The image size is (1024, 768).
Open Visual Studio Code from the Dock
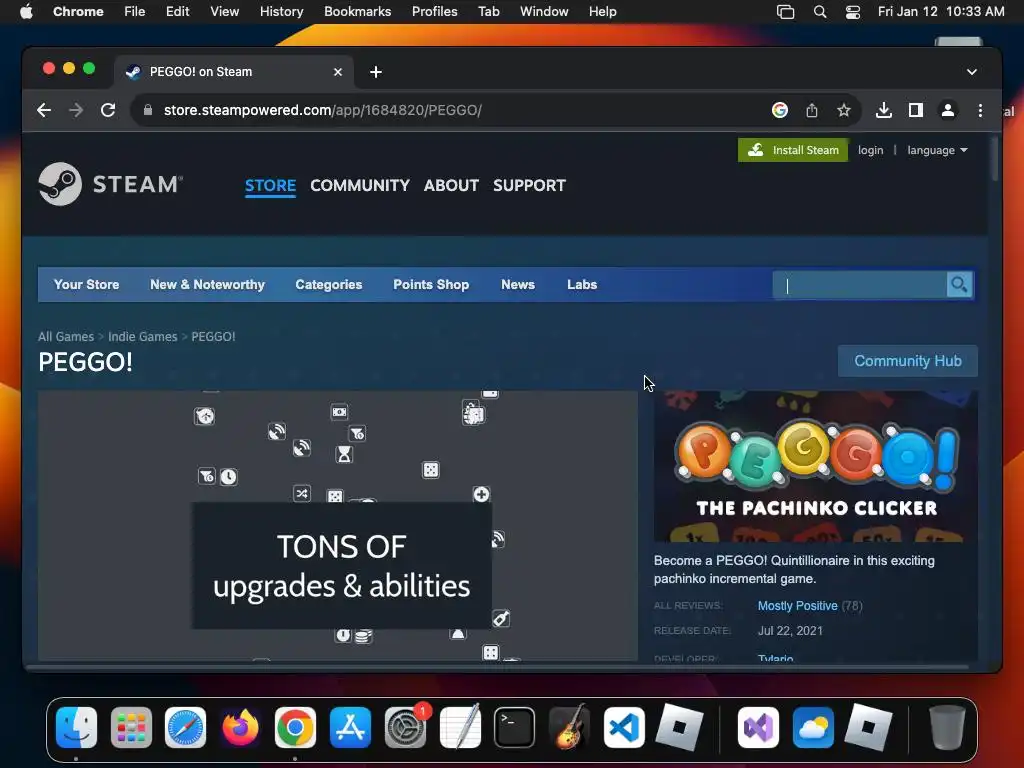pos(624,728)
